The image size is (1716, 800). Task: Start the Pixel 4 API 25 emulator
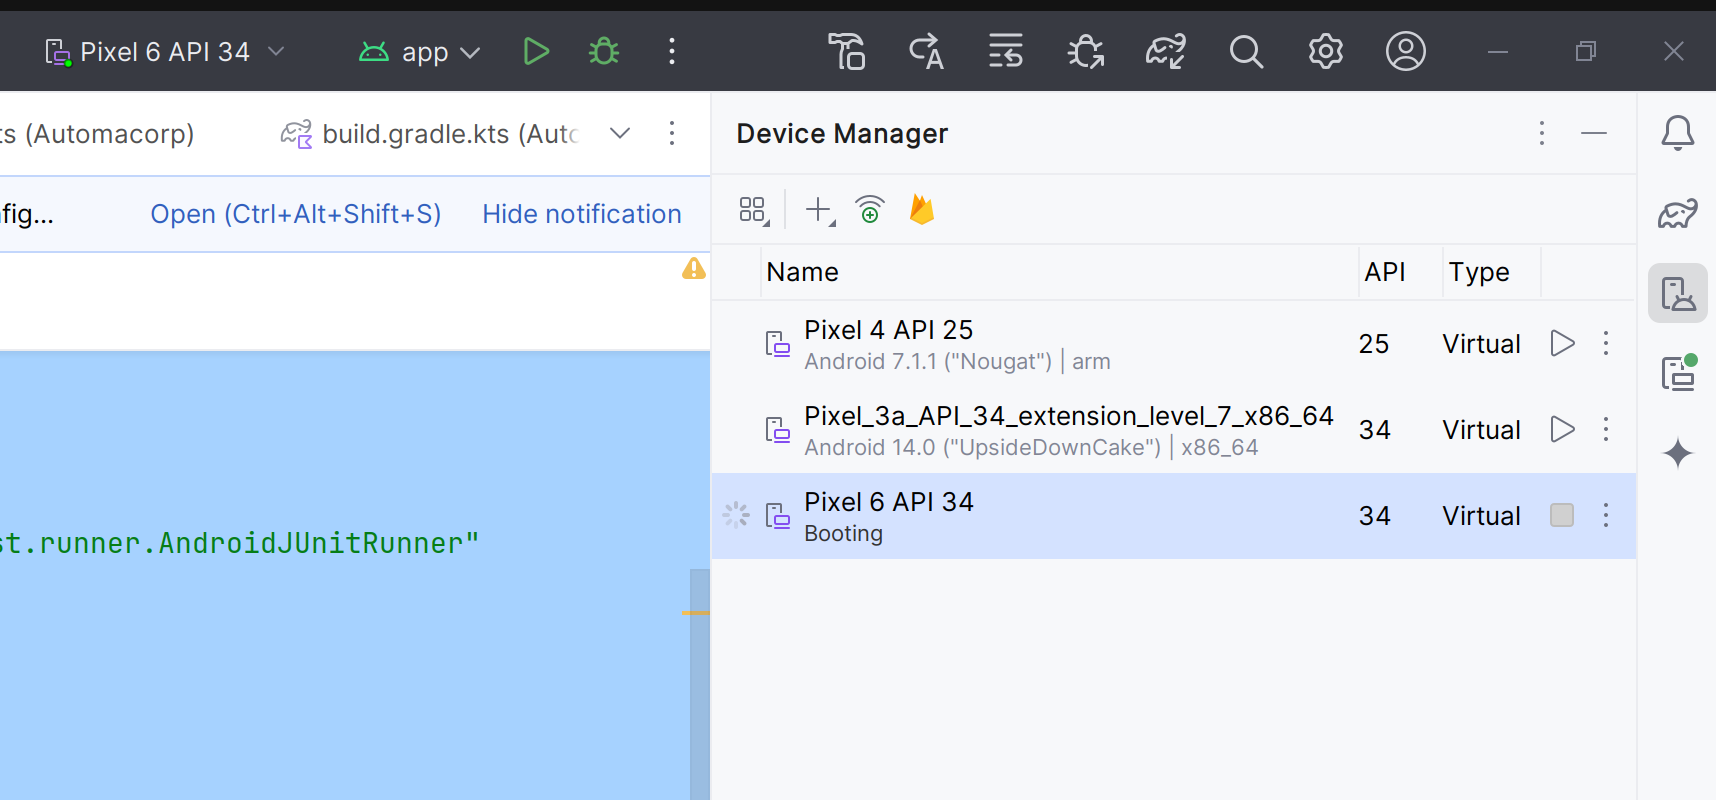(1562, 343)
